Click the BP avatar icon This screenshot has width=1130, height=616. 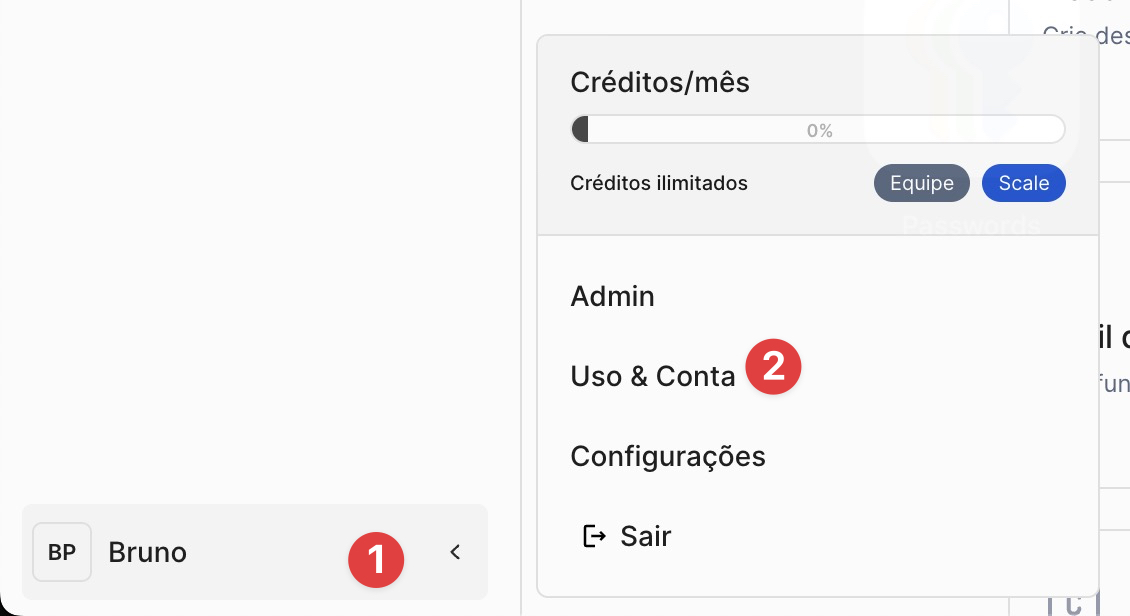(62, 552)
